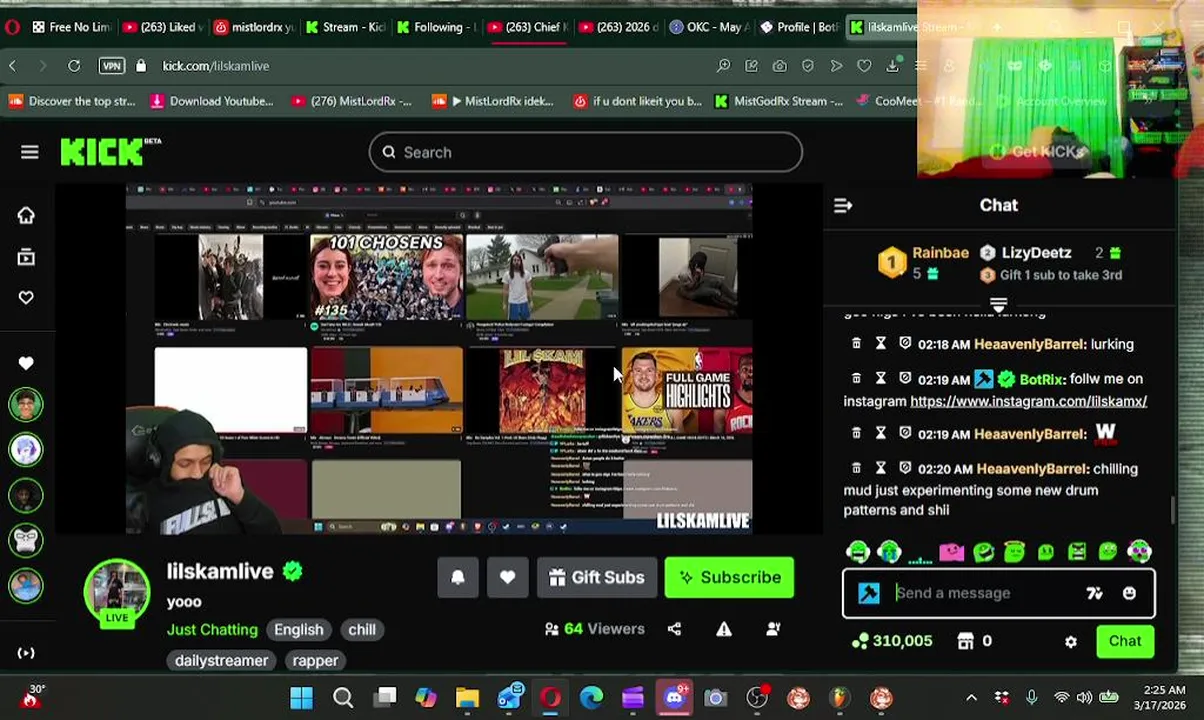Open Windows taskbar Search

click(343, 698)
